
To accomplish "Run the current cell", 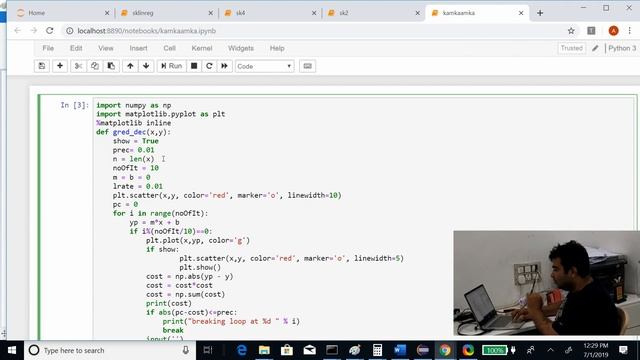I will pyautogui.click(x=171, y=66).
